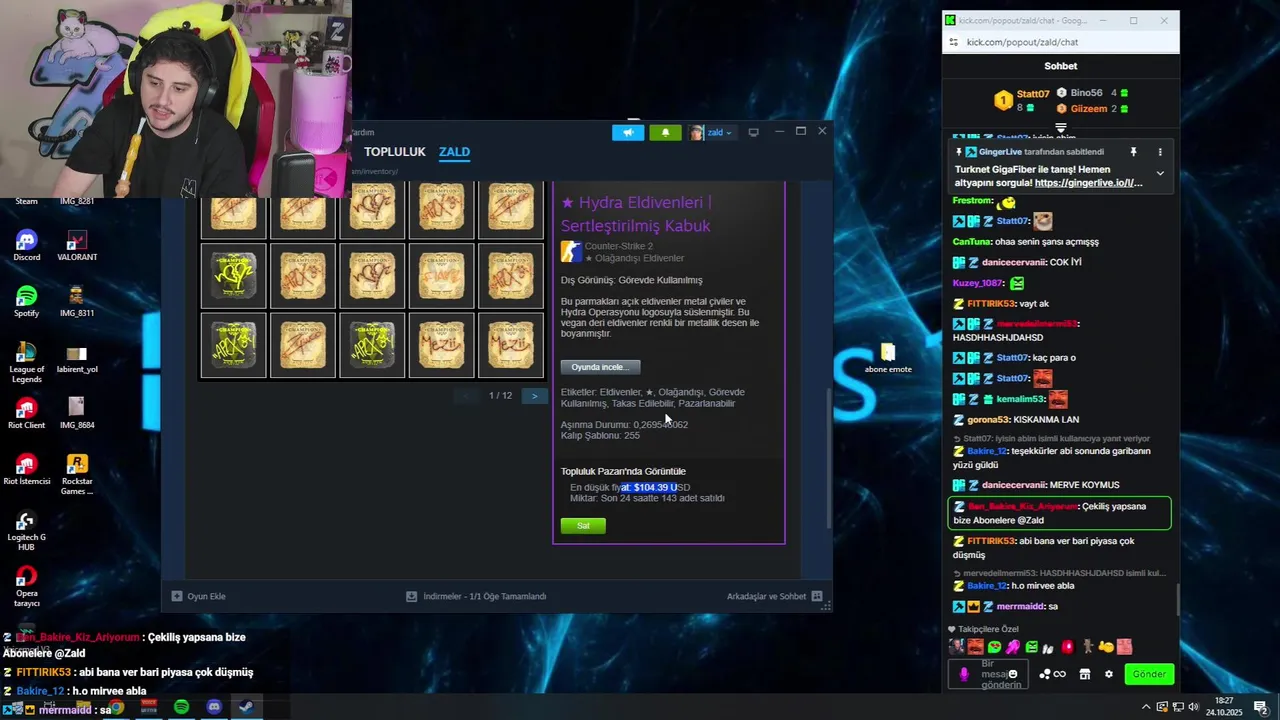1280x720 pixels.
Task: Show hidden system tray icons
Action: point(1145,707)
